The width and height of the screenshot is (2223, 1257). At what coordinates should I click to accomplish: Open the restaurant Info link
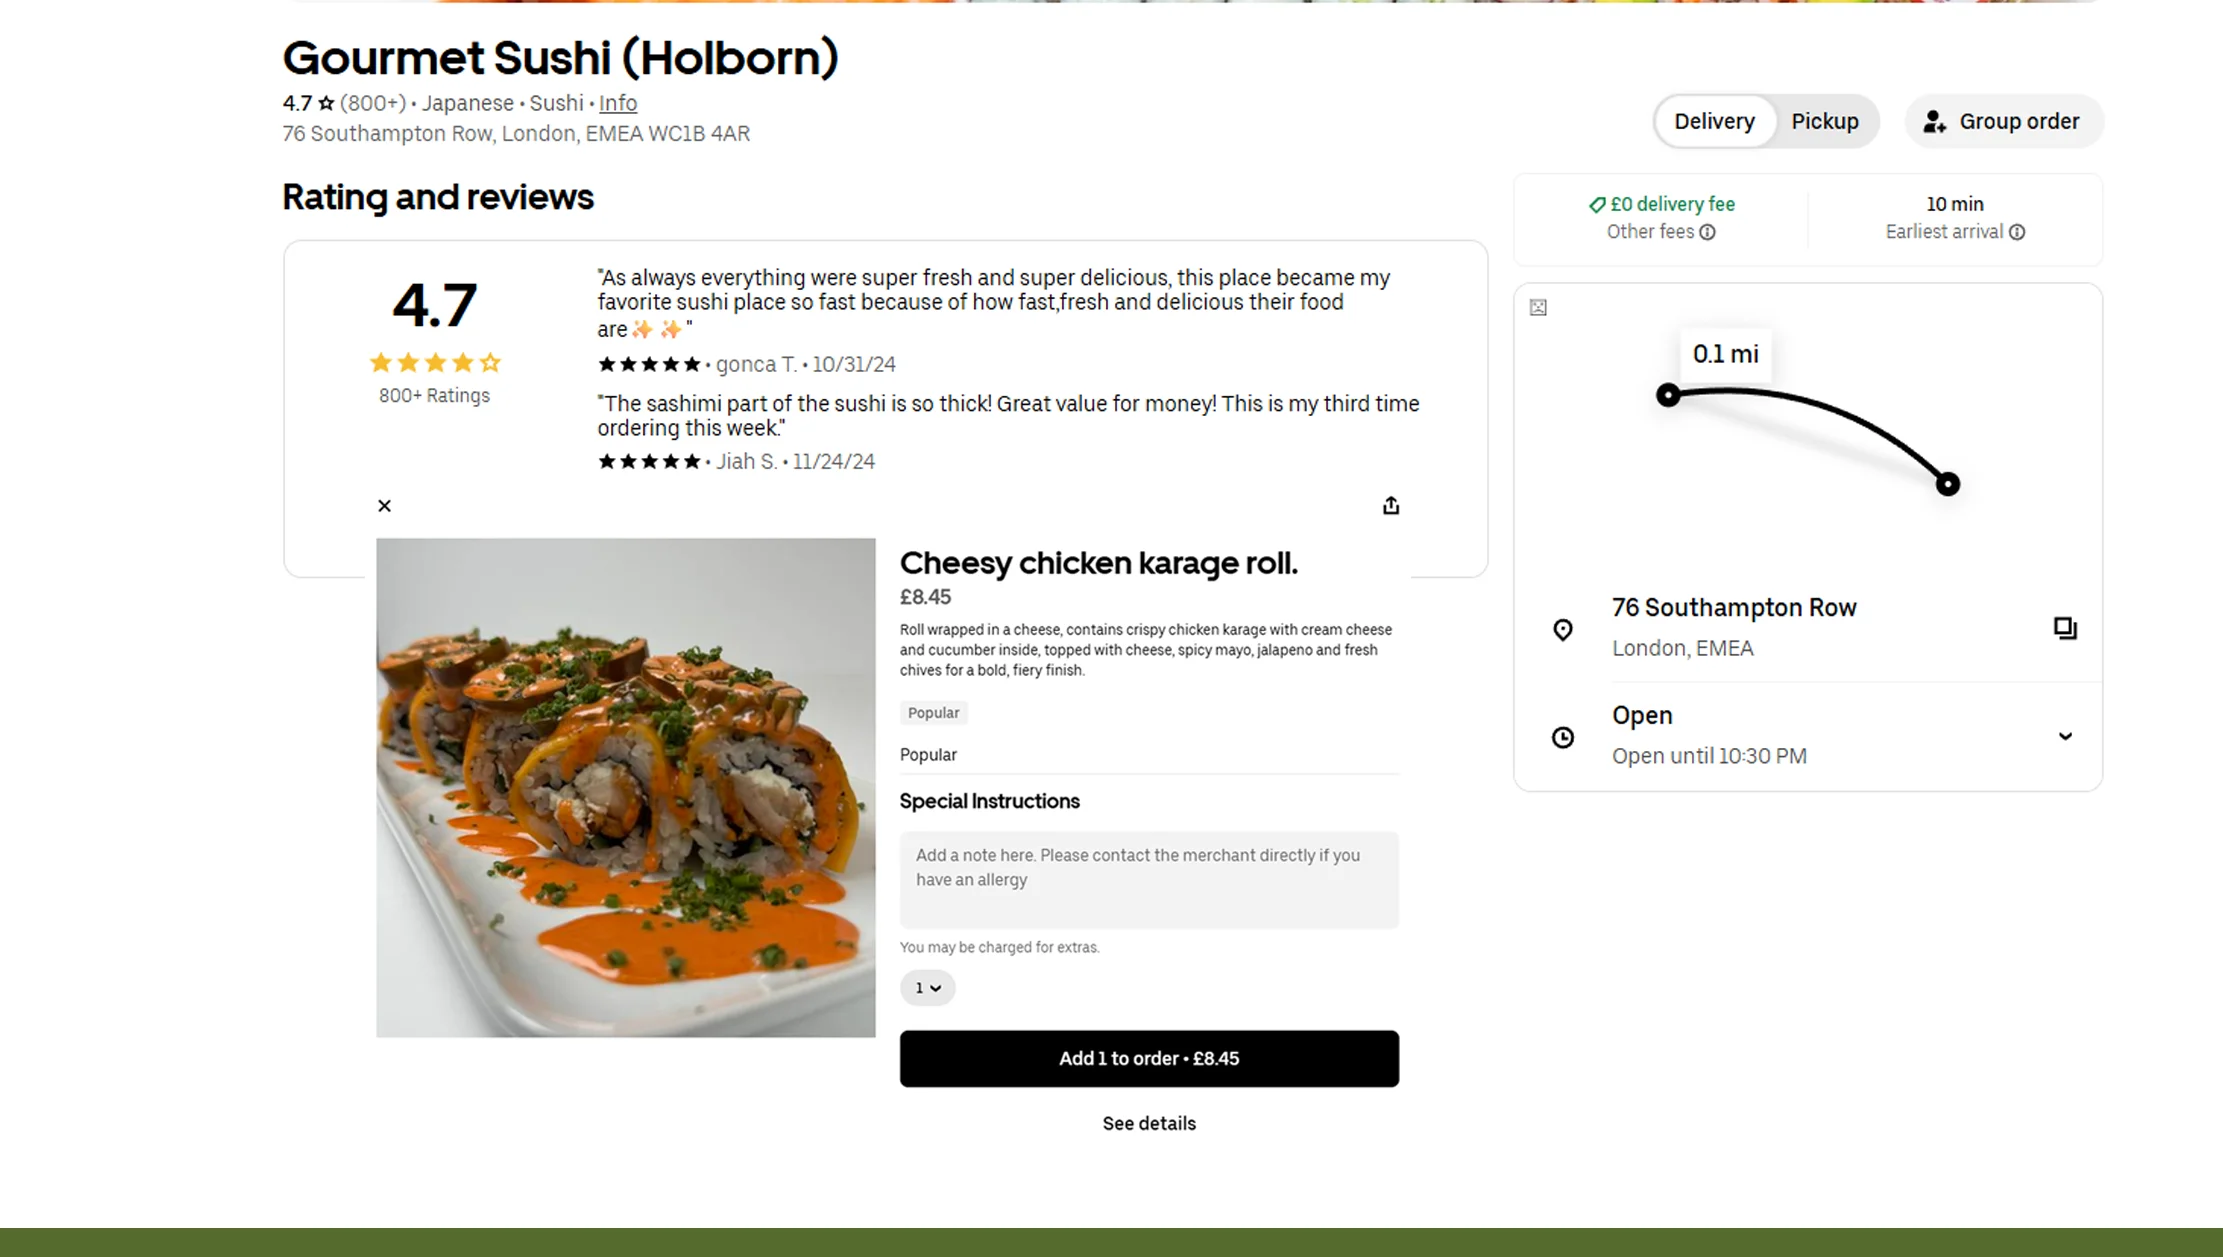pos(617,103)
